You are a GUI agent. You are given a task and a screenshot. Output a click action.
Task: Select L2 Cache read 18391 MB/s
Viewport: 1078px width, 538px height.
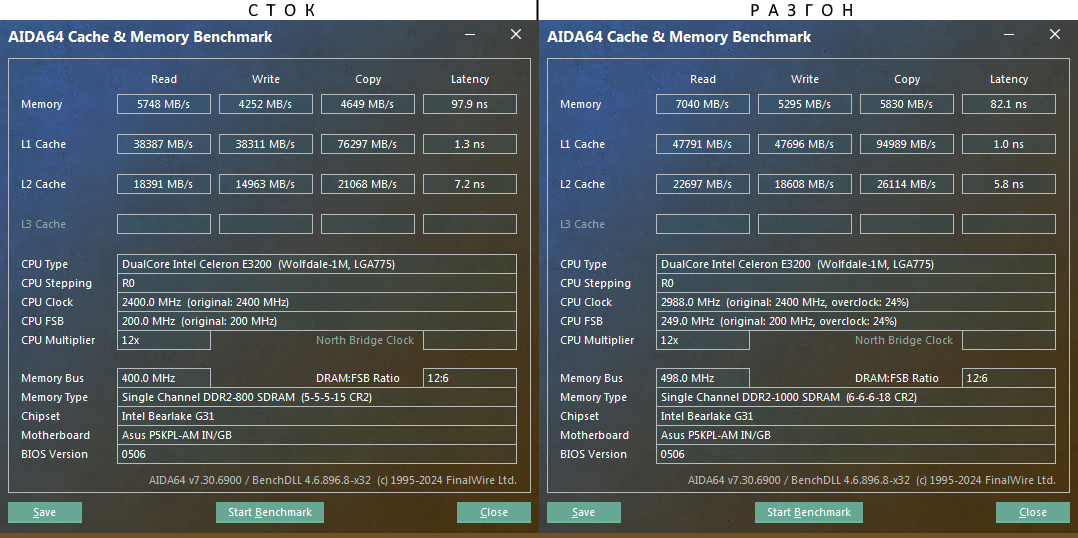(x=164, y=183)
